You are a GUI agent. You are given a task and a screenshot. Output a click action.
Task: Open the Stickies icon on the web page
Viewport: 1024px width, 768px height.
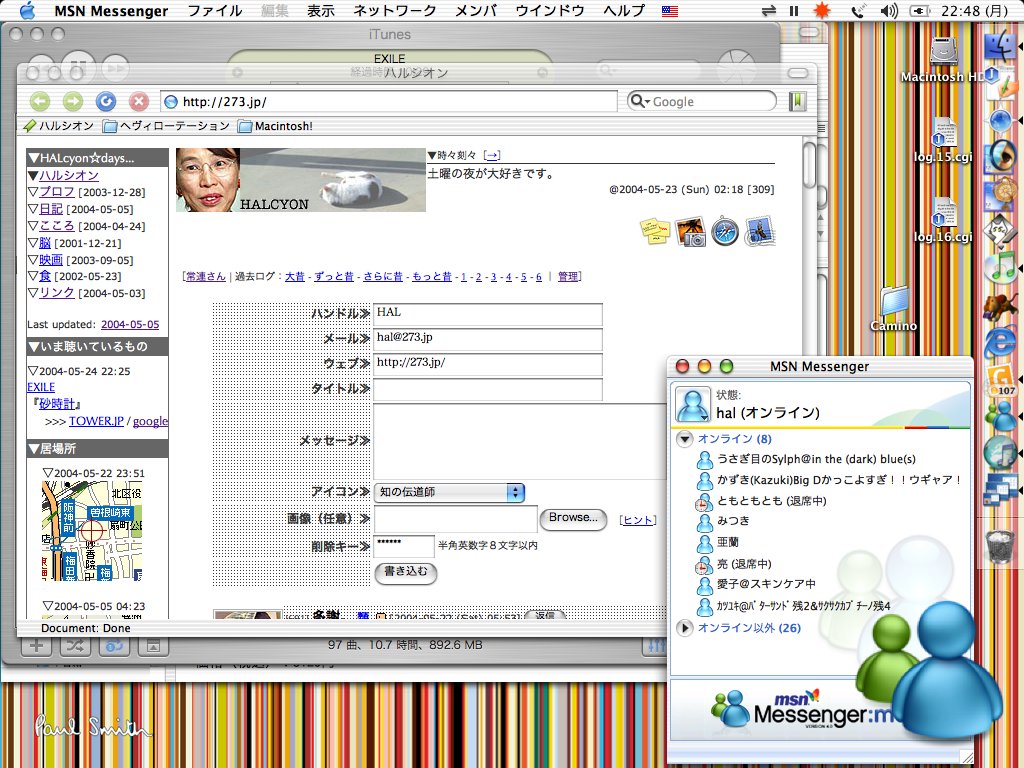655,231
